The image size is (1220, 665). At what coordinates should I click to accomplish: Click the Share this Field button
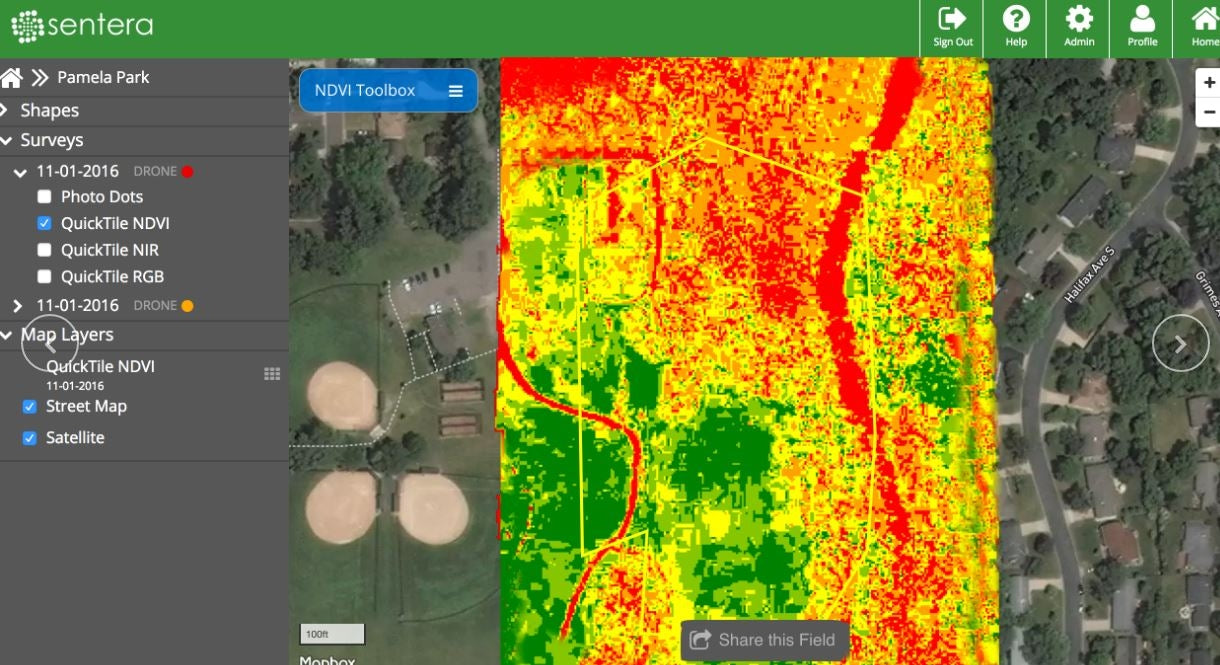click(764, 640)
